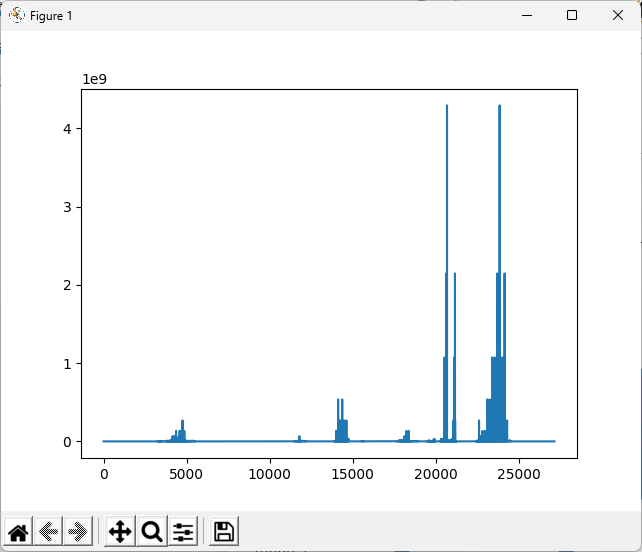
Task: Click the 1e9 scale label above axis
Action: click(94, 79)
